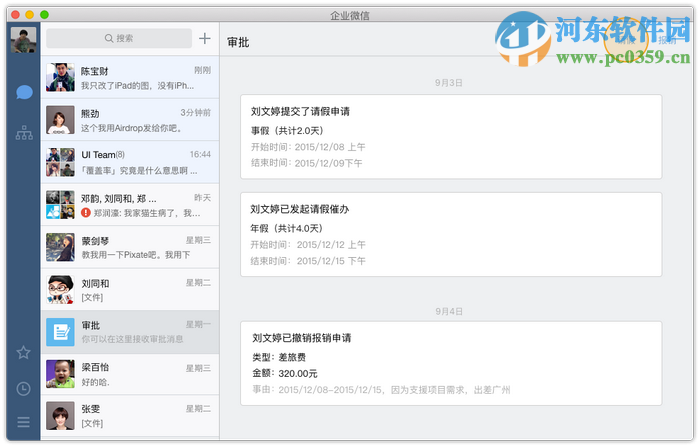This screenshot has width=700, height=447.
Task: Open the chat with 陈宝财
Action: click(130, 78)
